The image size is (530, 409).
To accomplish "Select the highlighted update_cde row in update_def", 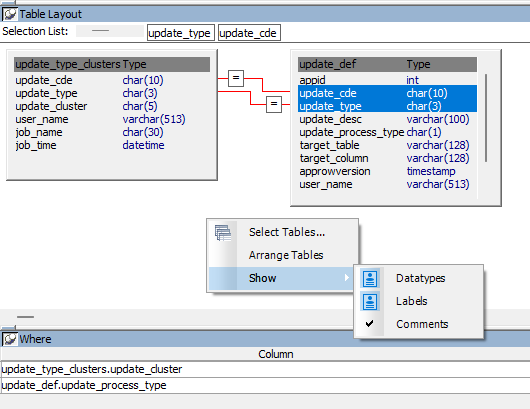I will 387,93.
